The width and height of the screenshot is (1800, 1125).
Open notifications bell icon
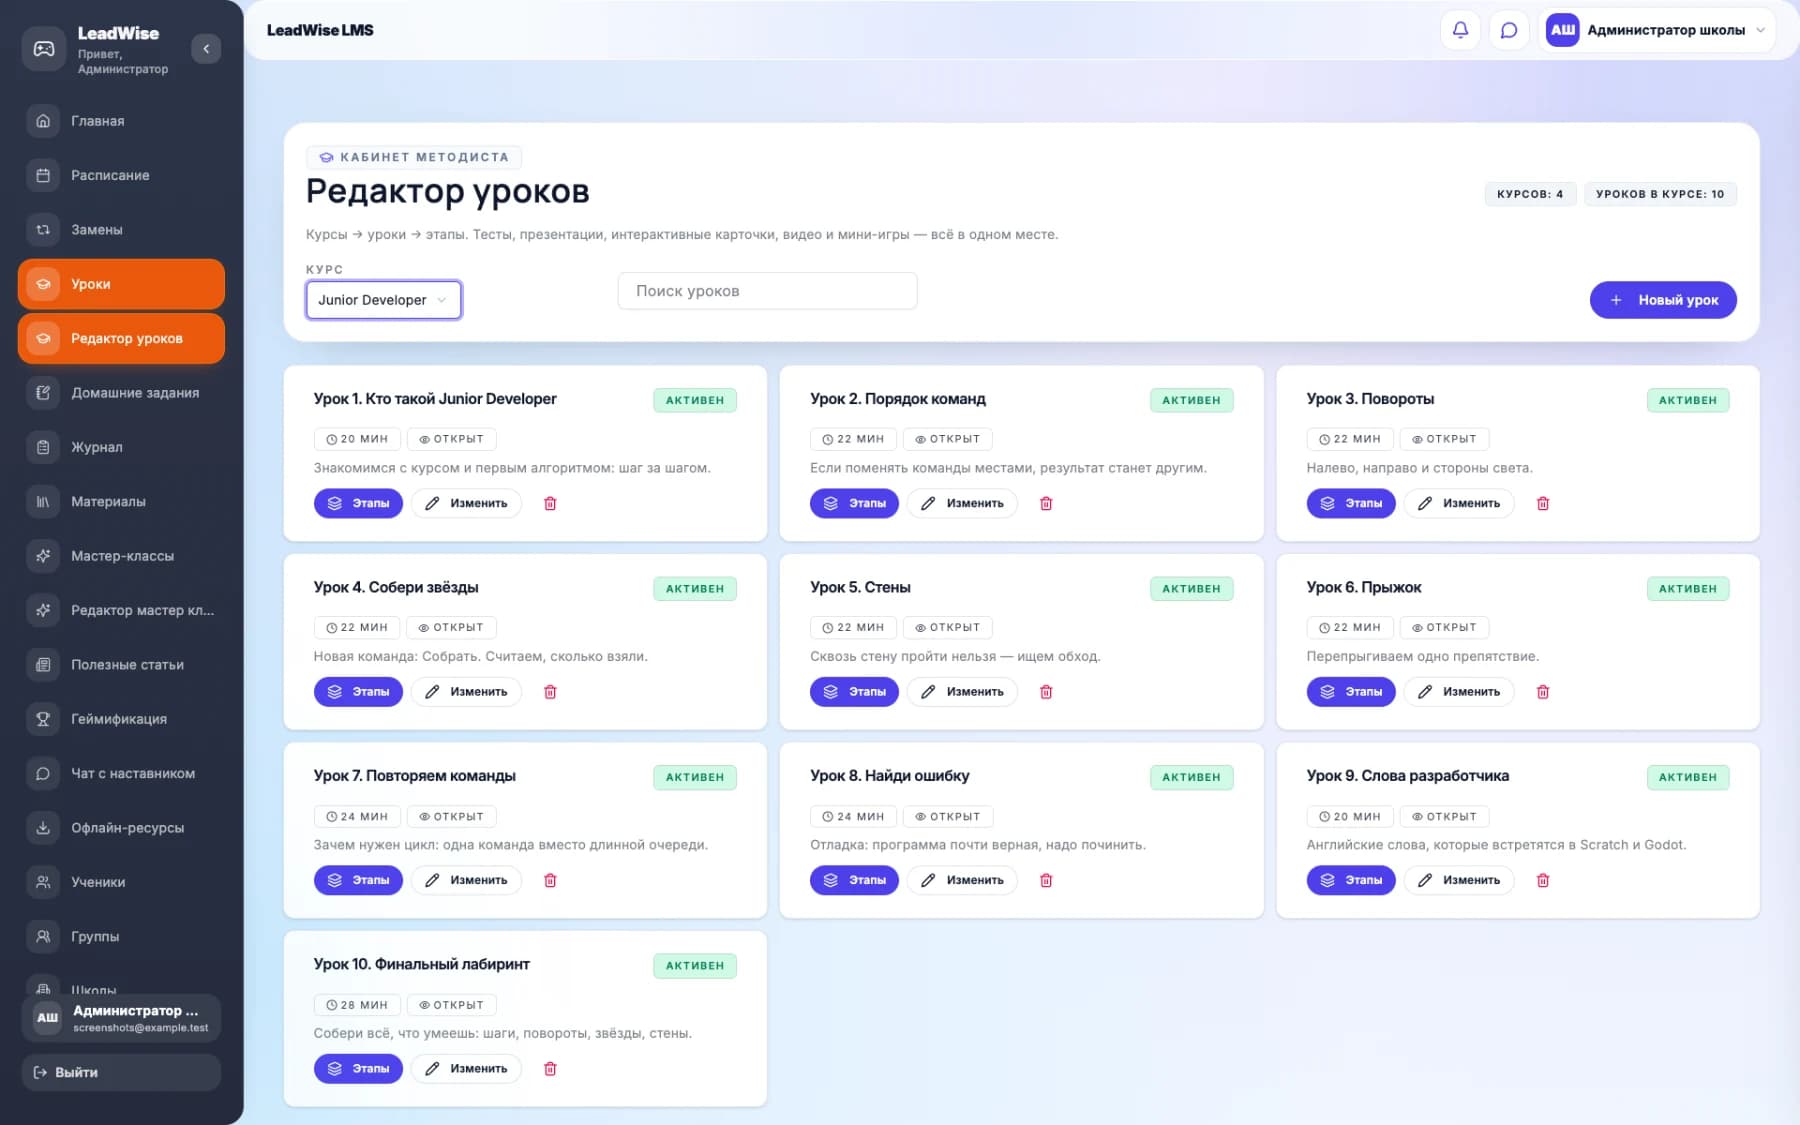point(1460,30)
